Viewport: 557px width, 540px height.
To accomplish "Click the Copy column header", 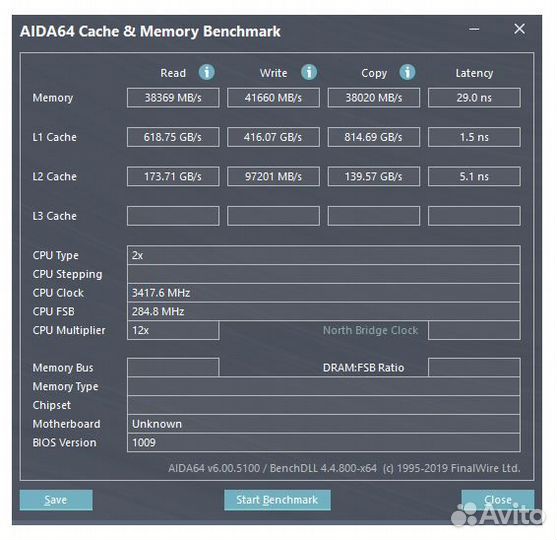I will point(374,73).
